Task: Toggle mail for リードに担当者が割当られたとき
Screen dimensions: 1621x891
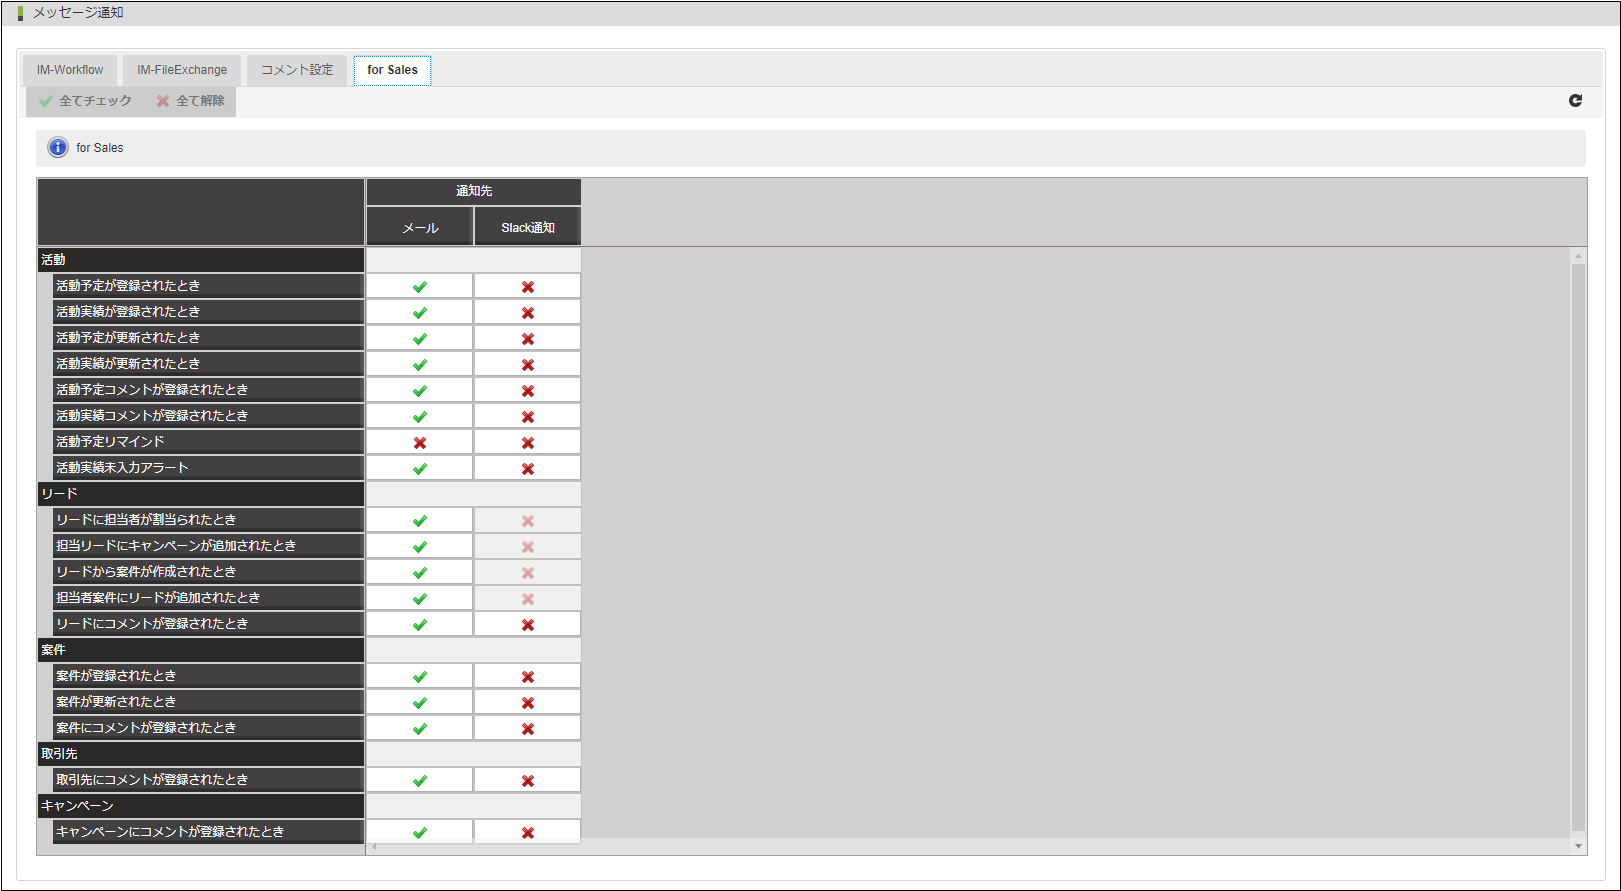Action: pyautogui.click(x=420, y=520)
